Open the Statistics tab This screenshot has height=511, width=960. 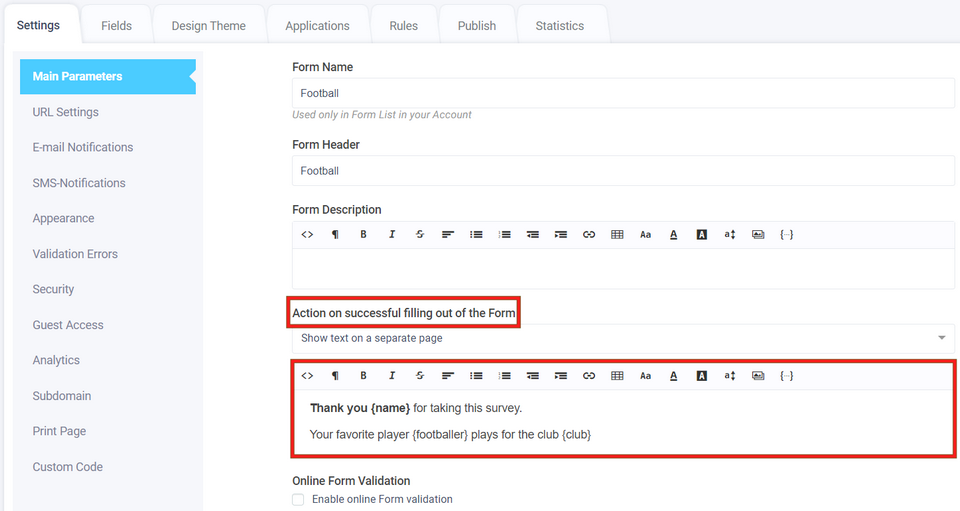[559, 25]
